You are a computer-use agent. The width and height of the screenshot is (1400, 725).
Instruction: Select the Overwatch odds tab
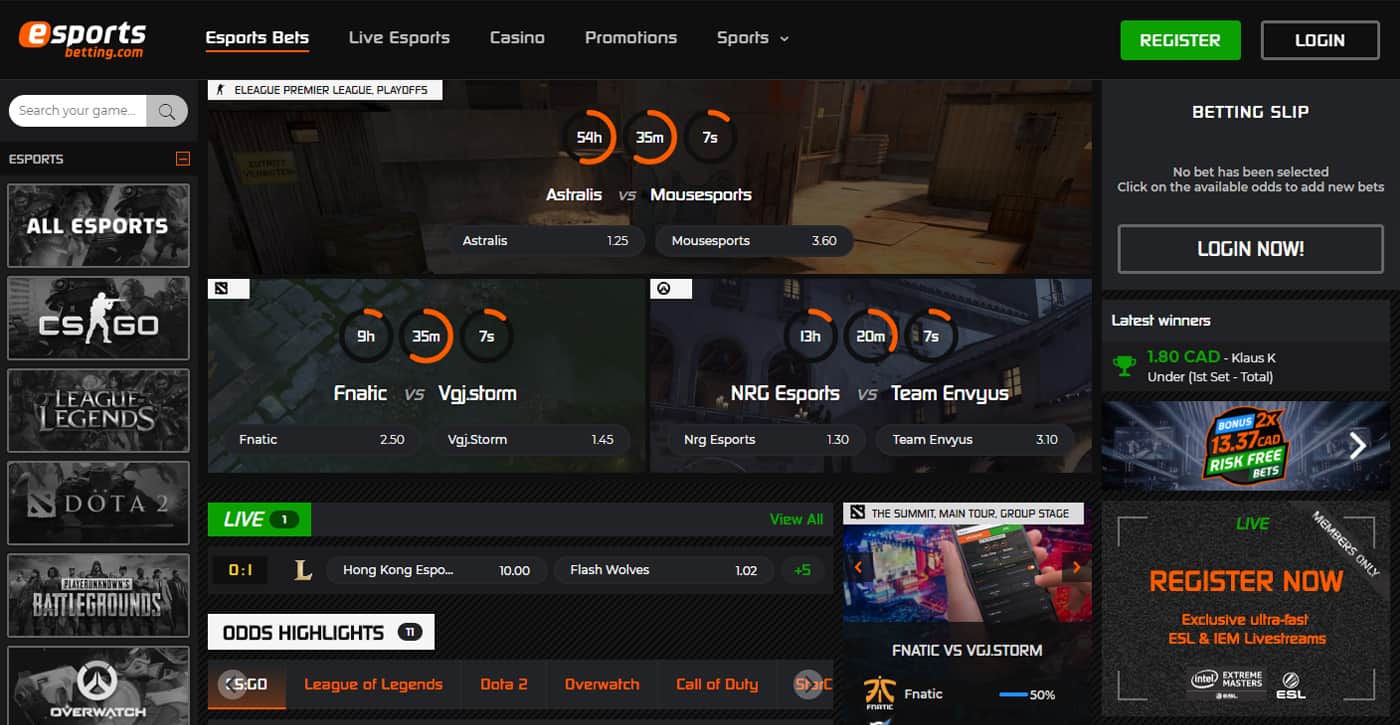(x=602, y=684)
